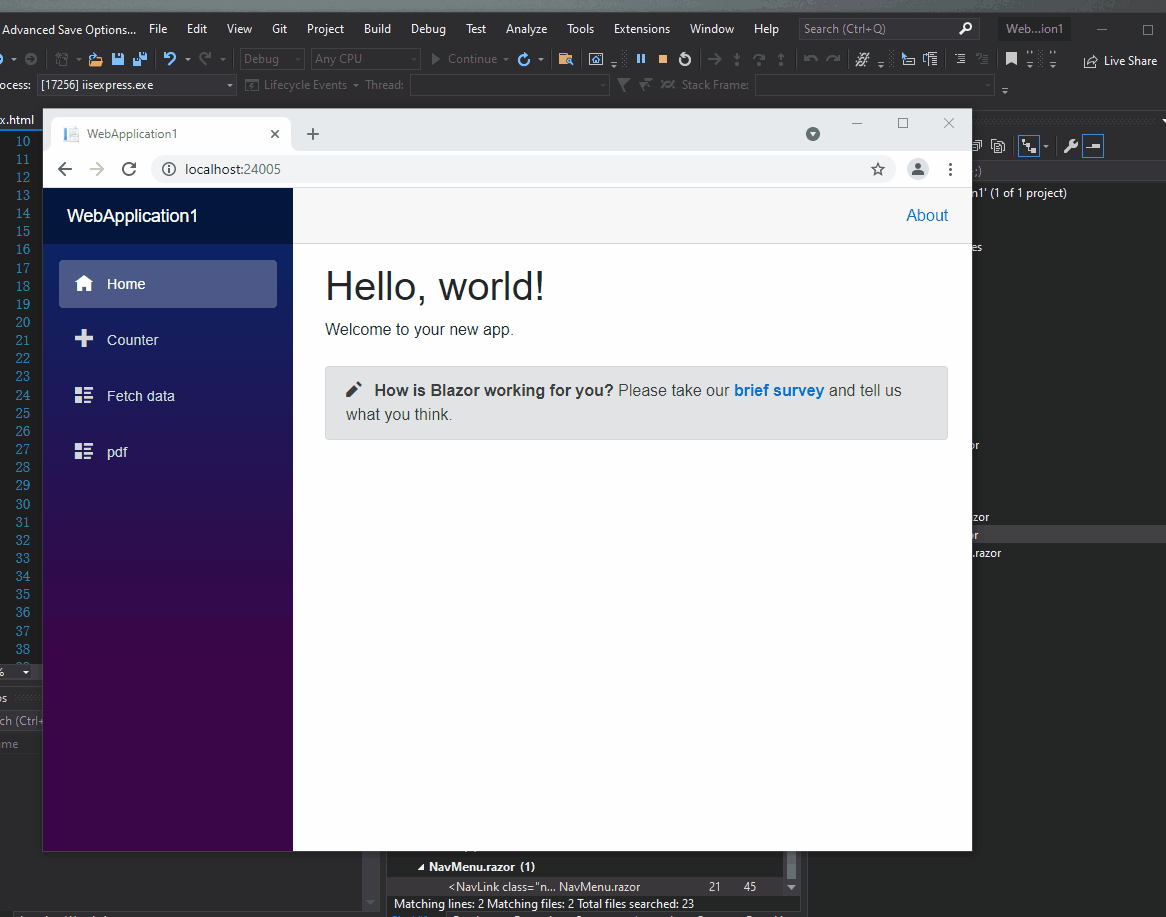Screen dimensions: 1166x917
Task: Close the WebApplication1 browser tab
Action: click(274, 134)
